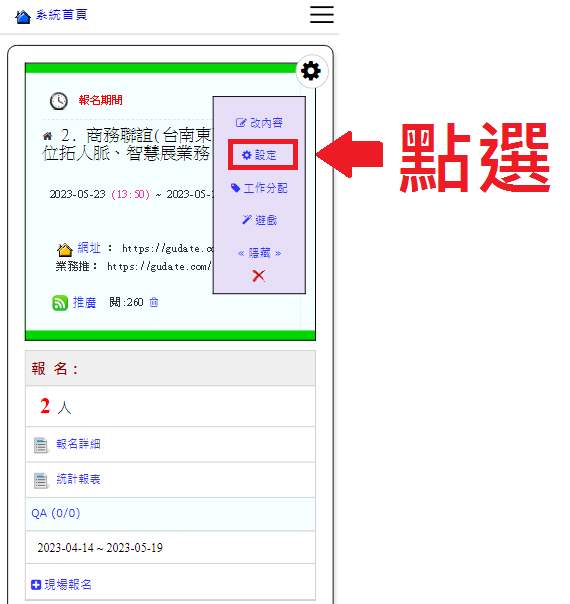Click the blue home icon beside 系統首頁
This screenshot has height=604, width=570.
[x=23, y=17]
